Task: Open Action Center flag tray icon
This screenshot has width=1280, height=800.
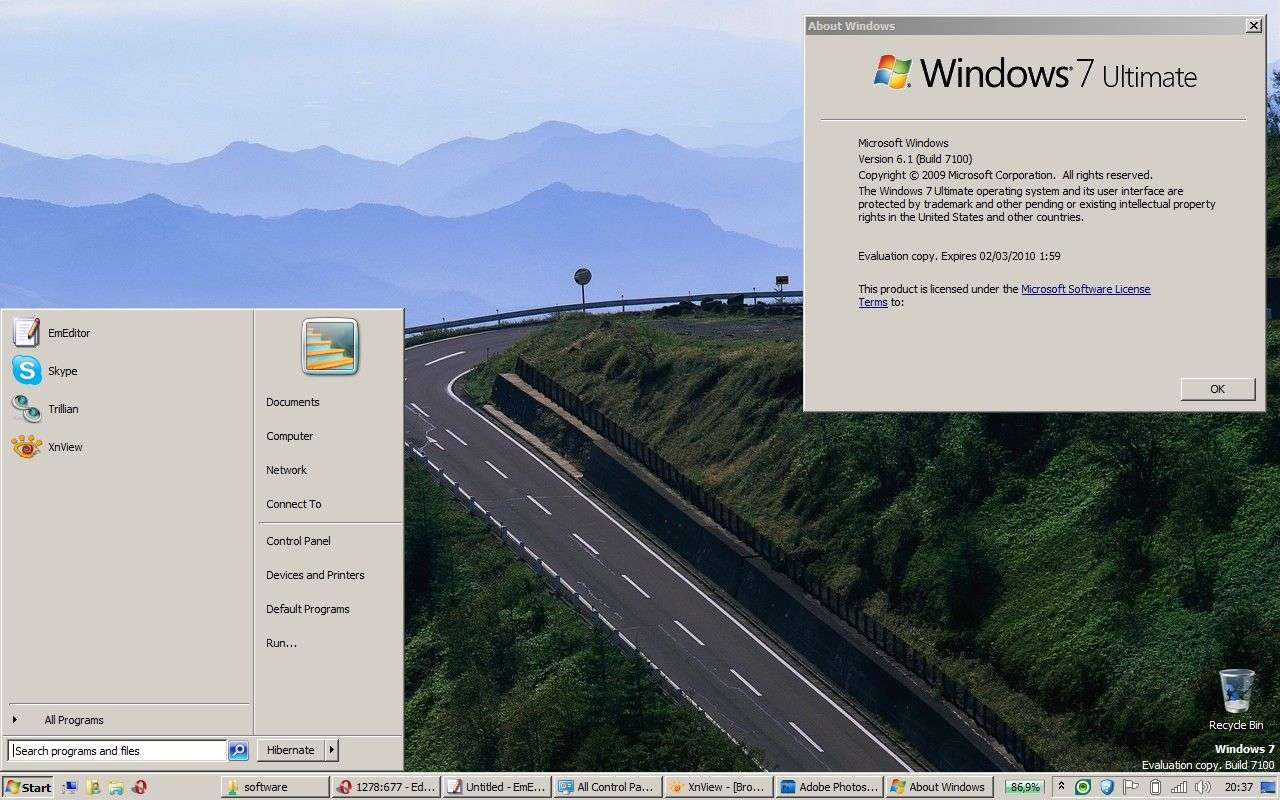Action: tap(1130, 787)
